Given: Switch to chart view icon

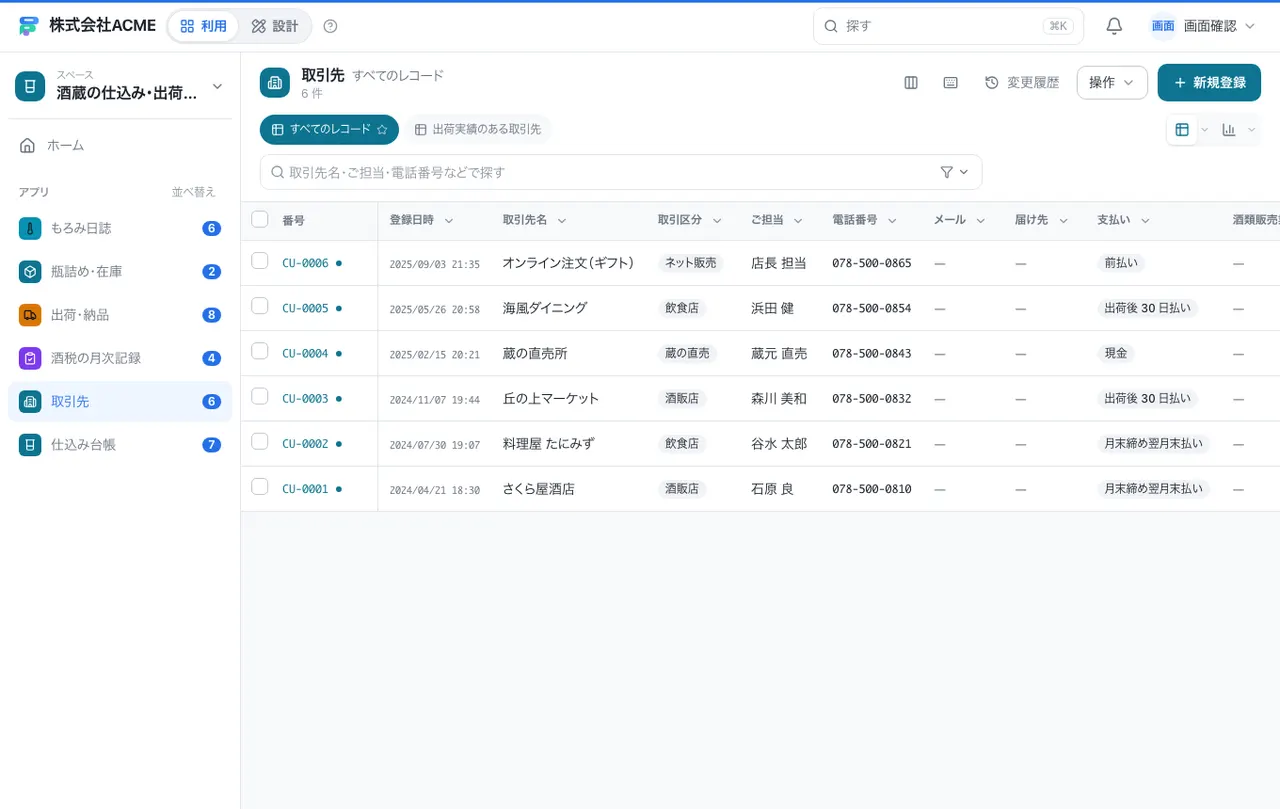Looking at the screenshot, I should click(x=1228, y=130).
